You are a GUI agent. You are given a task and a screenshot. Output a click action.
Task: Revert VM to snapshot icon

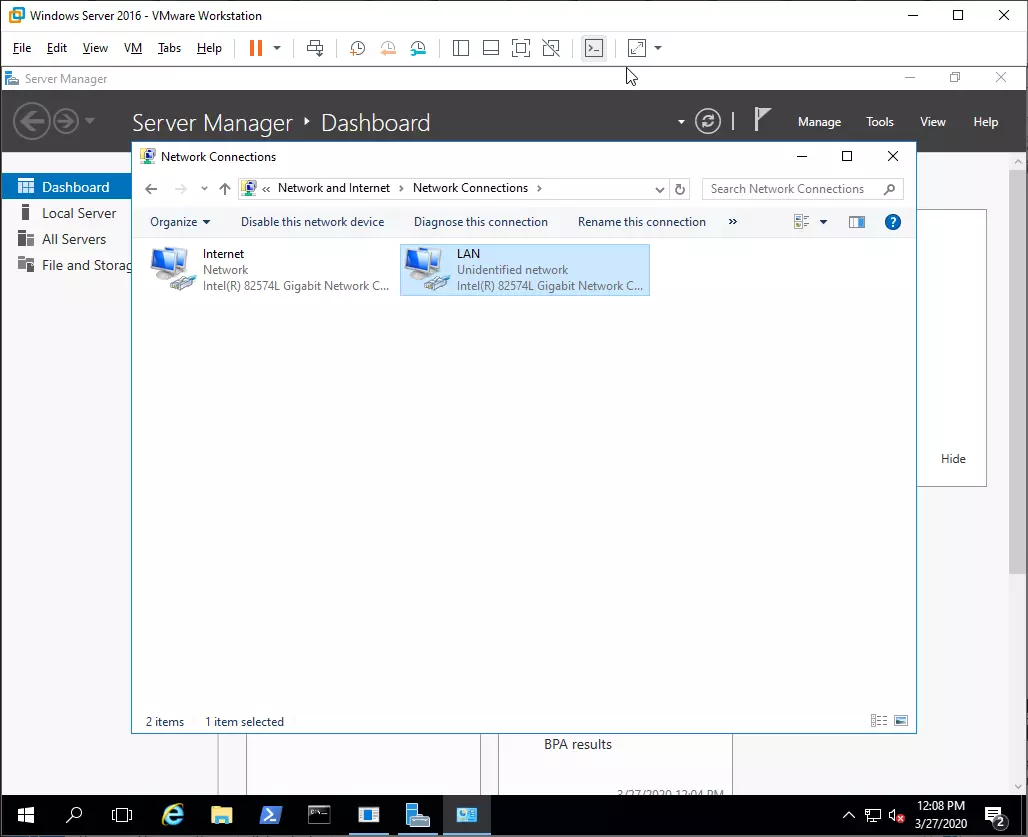point(388,48)
